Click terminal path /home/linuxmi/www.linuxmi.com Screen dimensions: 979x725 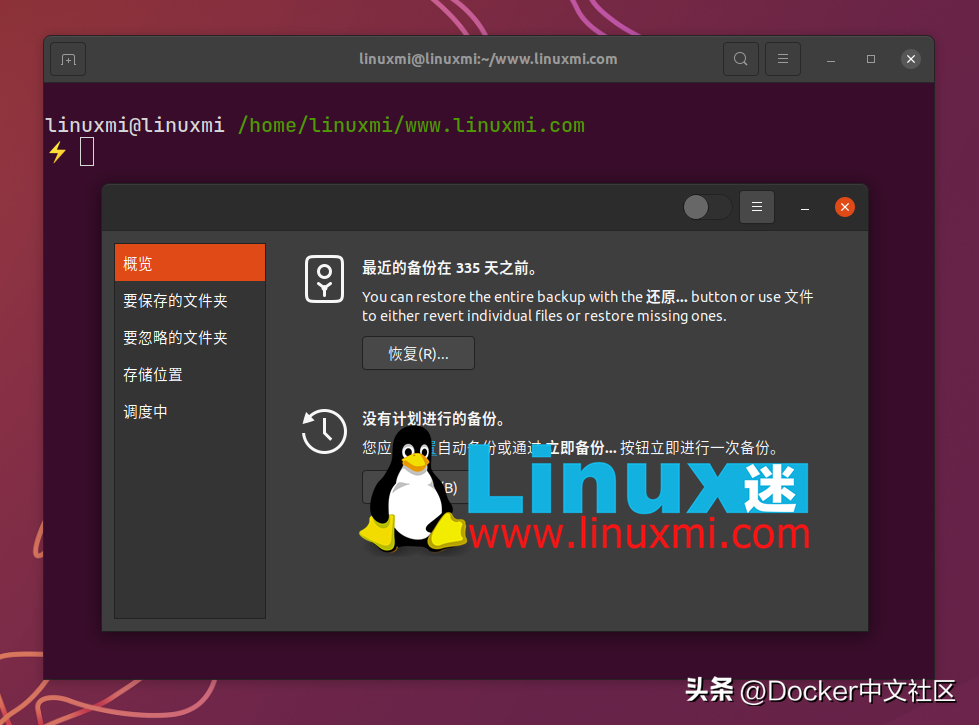[411, 126]
